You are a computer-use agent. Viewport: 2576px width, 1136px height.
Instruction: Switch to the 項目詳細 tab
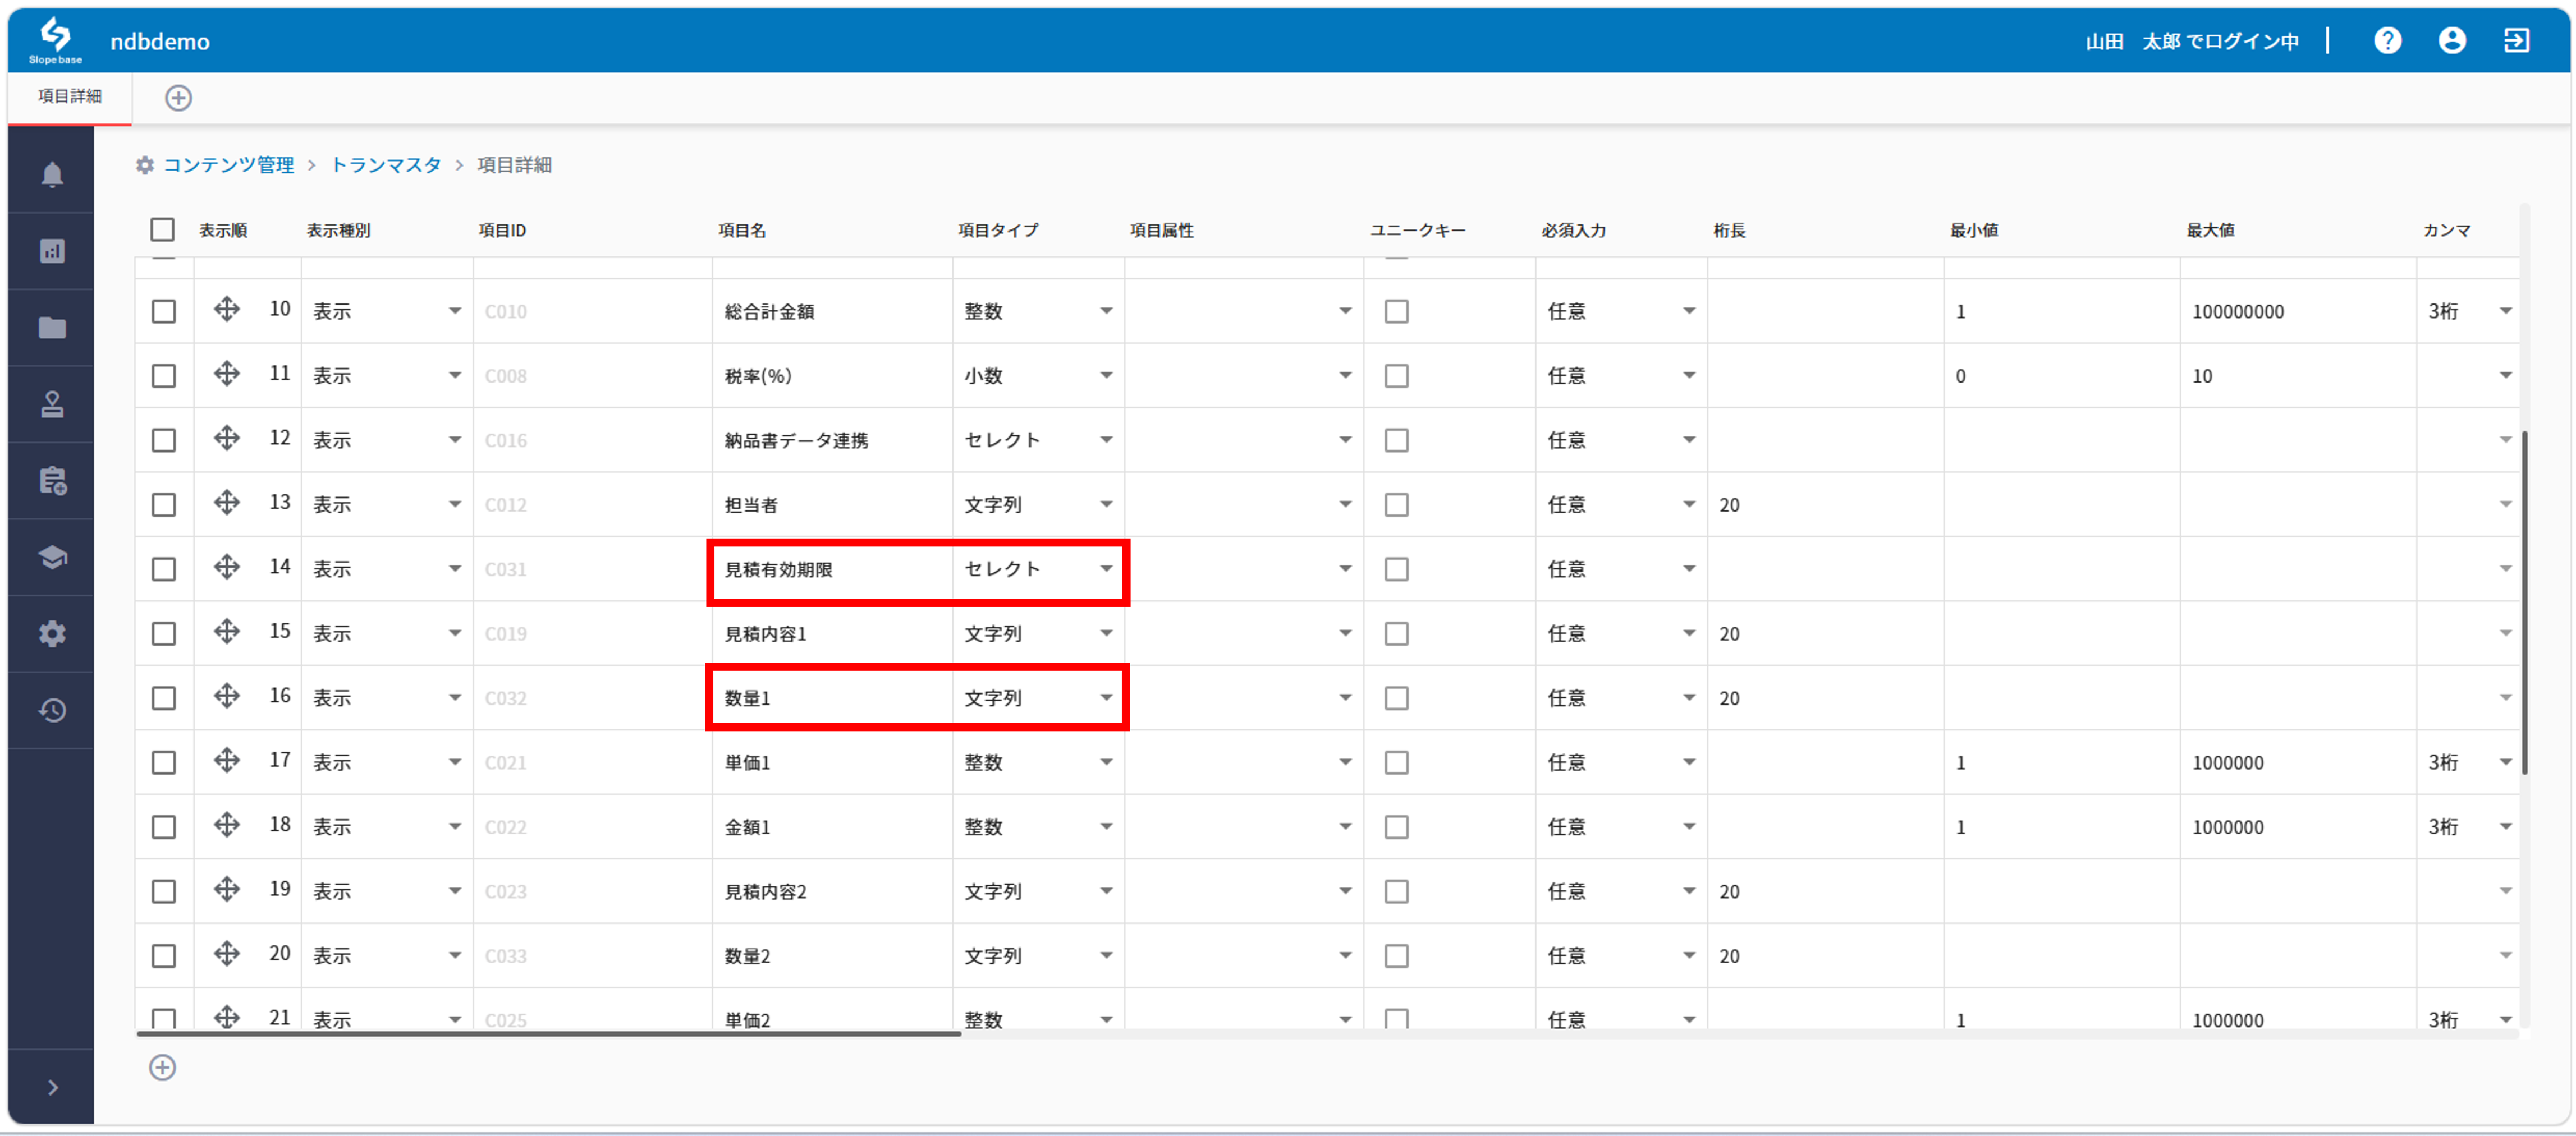tap(70, 96)
